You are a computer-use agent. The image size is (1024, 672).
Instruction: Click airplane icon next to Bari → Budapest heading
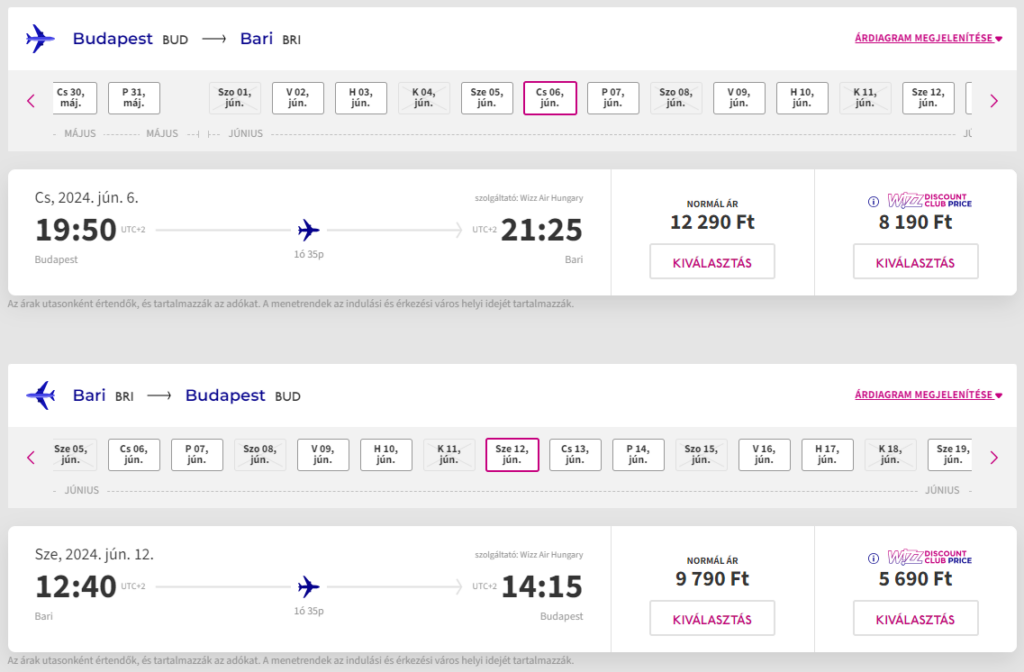41,396
